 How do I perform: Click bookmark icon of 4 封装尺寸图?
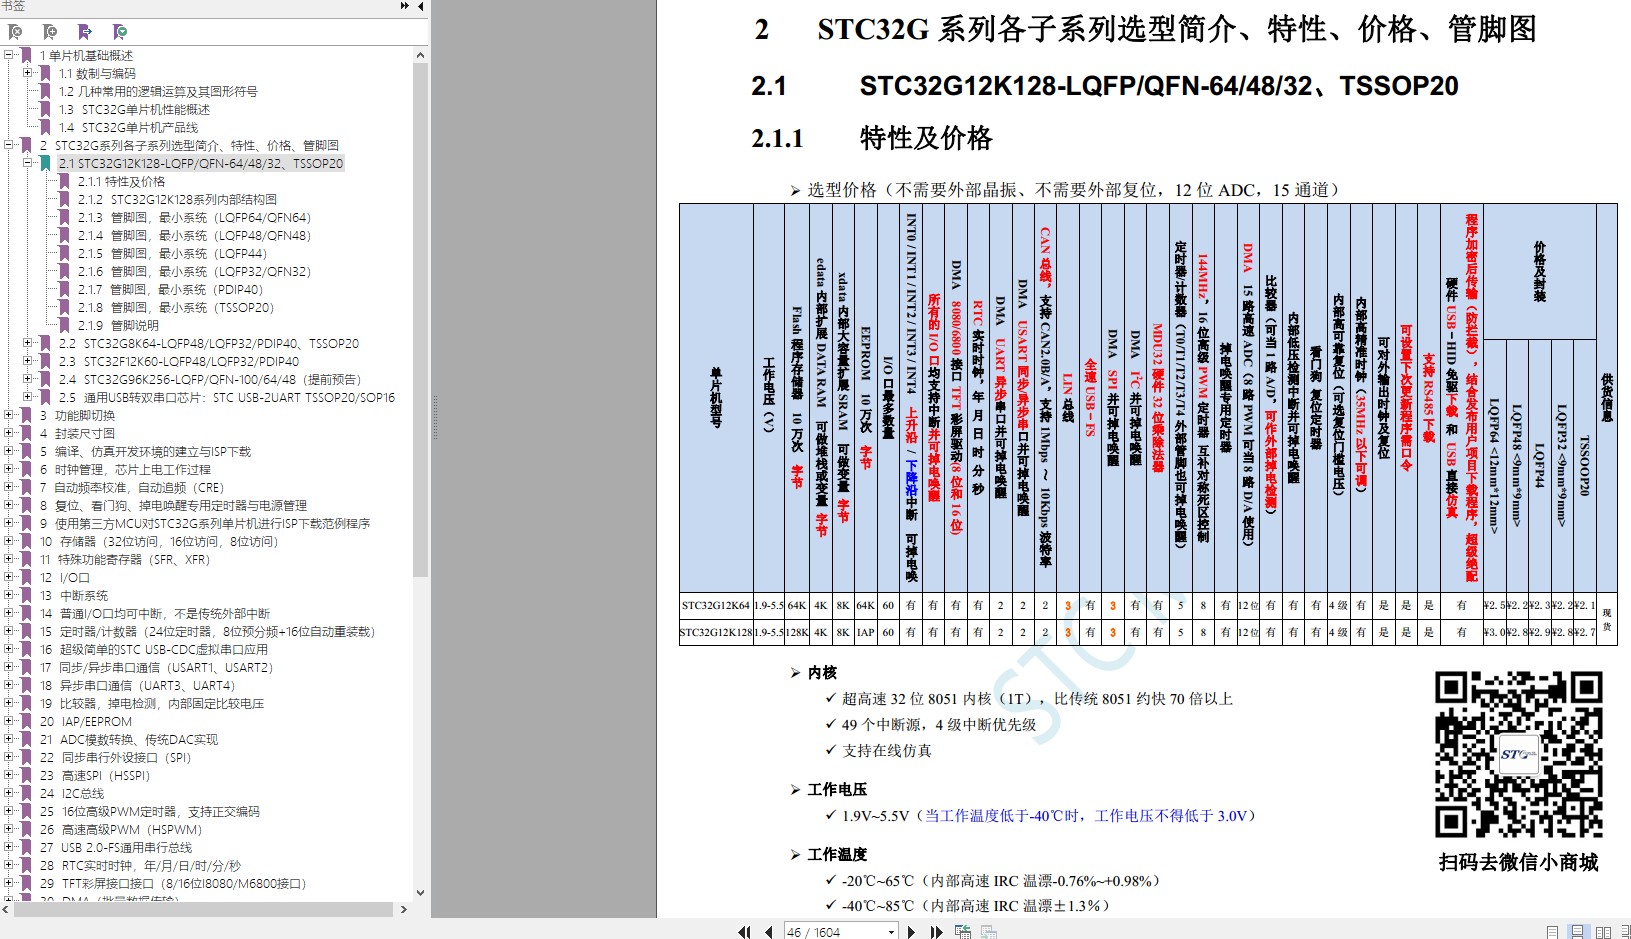coord(26,433)
